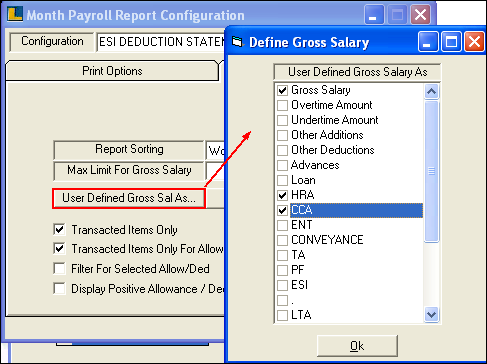The width and height of the screenshot is (487, 364).
Task: Tick the ESI checkbox
Action: 282,285
